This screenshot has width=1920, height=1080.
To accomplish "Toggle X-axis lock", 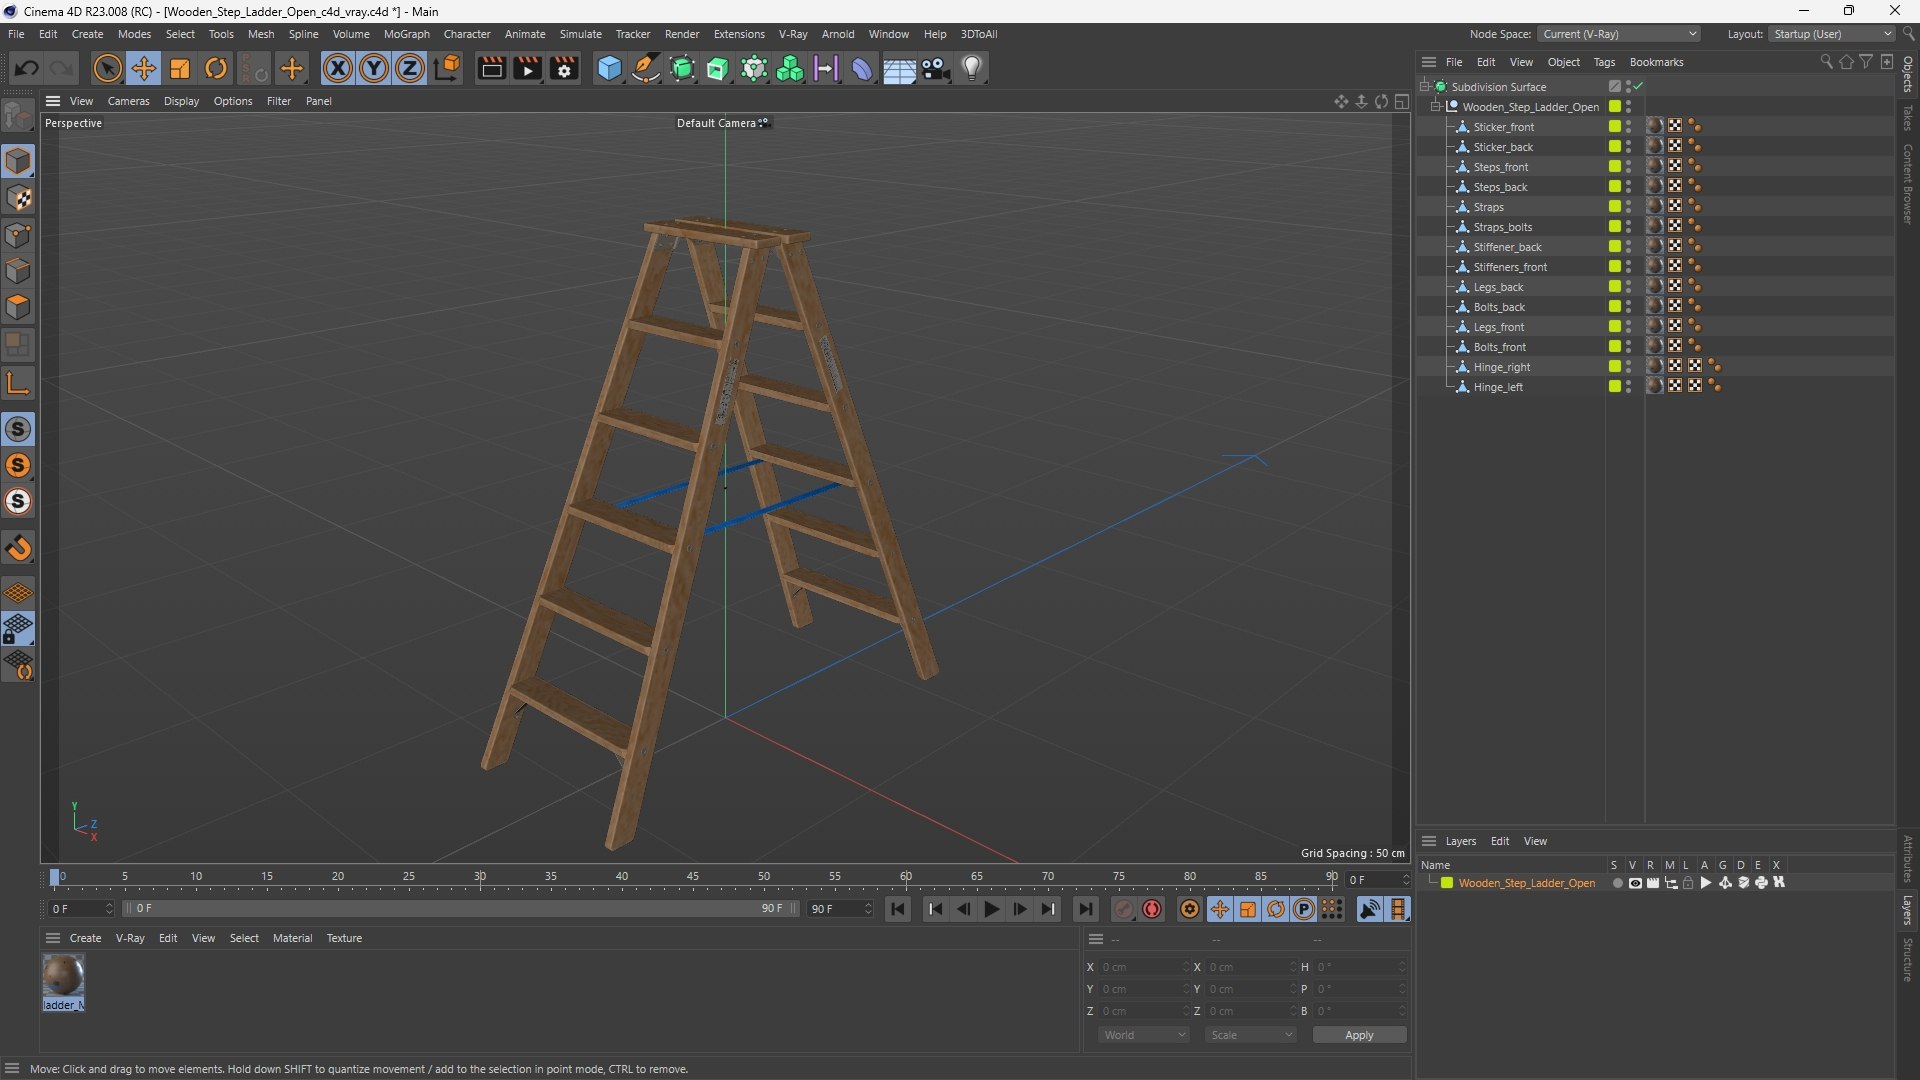I will [338, 68].
